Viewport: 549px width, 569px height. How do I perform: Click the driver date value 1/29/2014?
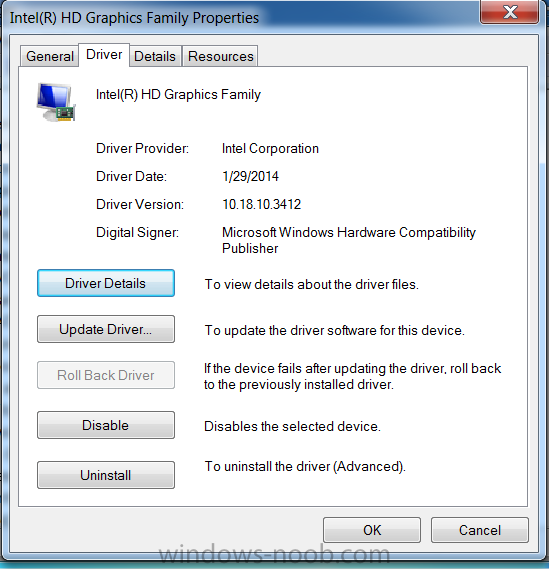(250, 176)
